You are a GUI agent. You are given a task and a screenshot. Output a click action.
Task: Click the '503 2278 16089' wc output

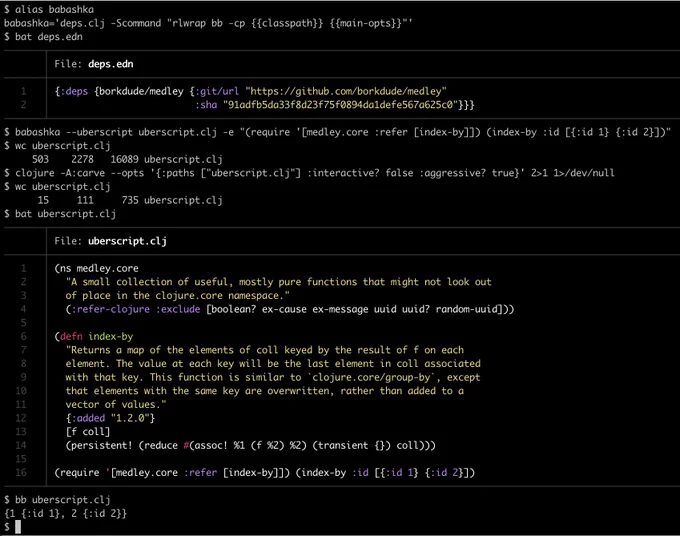click(x=127, y=159)
